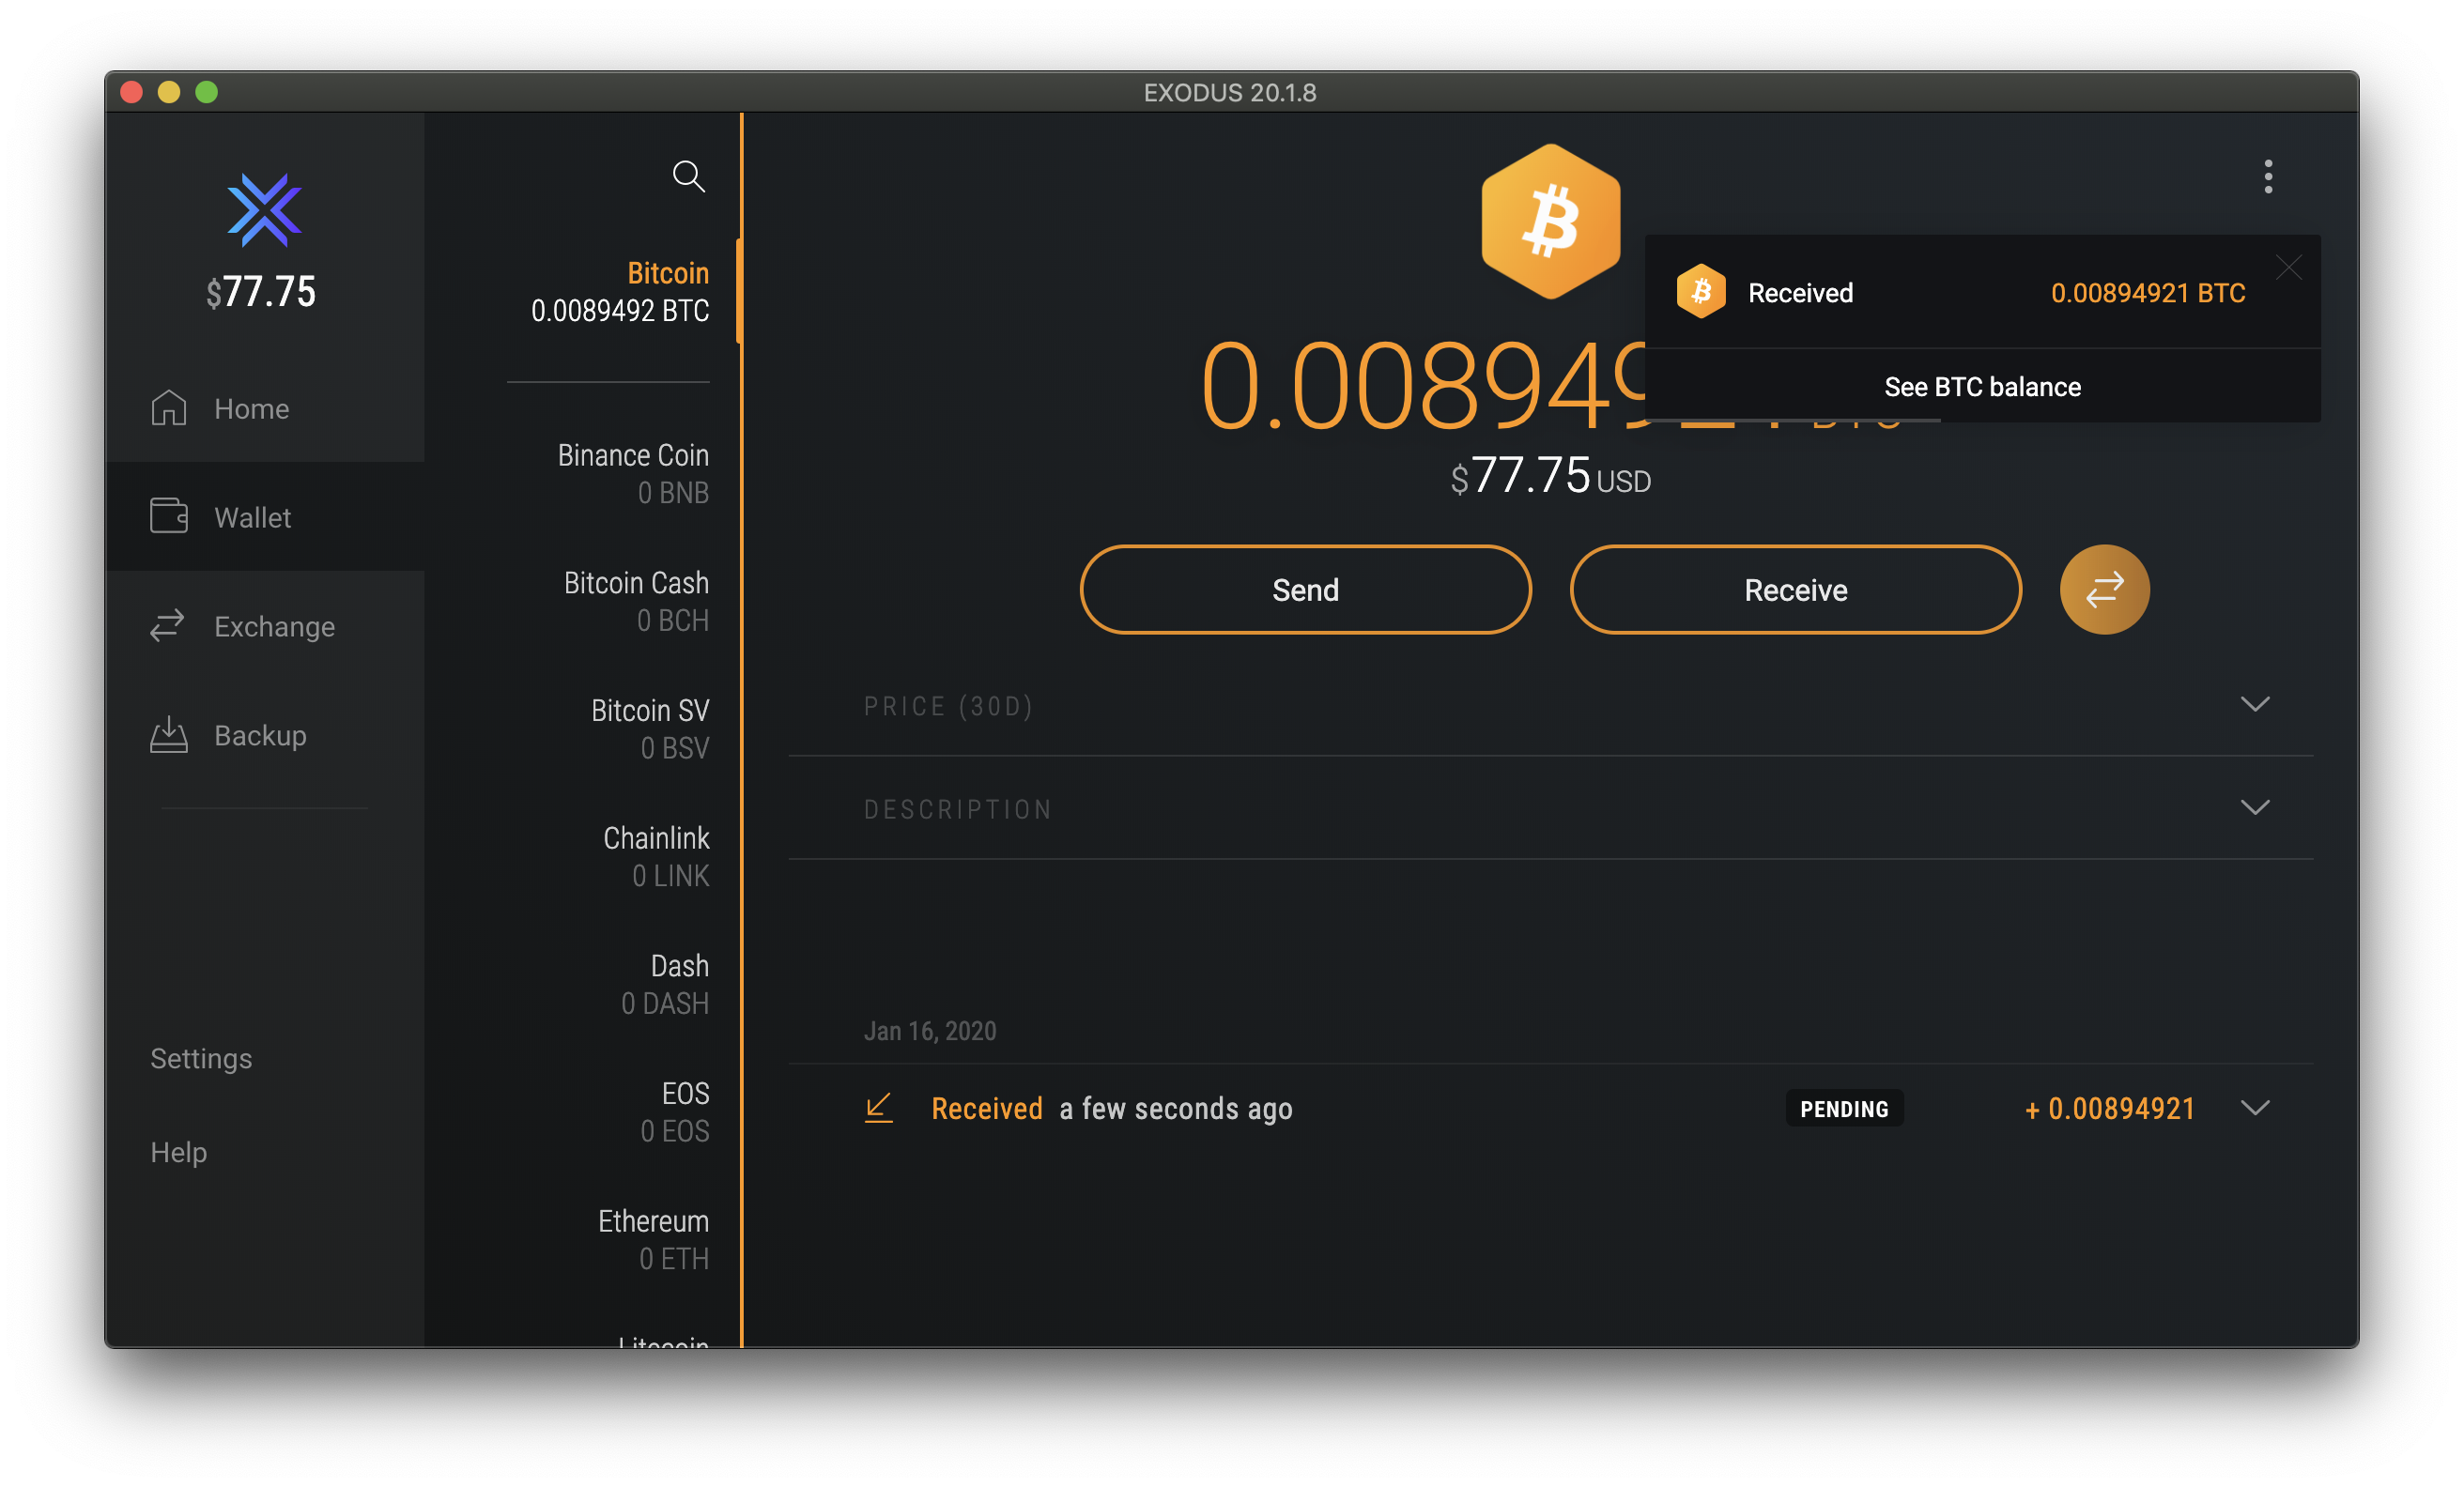Image resolution: width=2464 pixels, height=1487 pixels.
Task: Click the Bitcoin hexagon logo at the top
Action: [1549, 220]
